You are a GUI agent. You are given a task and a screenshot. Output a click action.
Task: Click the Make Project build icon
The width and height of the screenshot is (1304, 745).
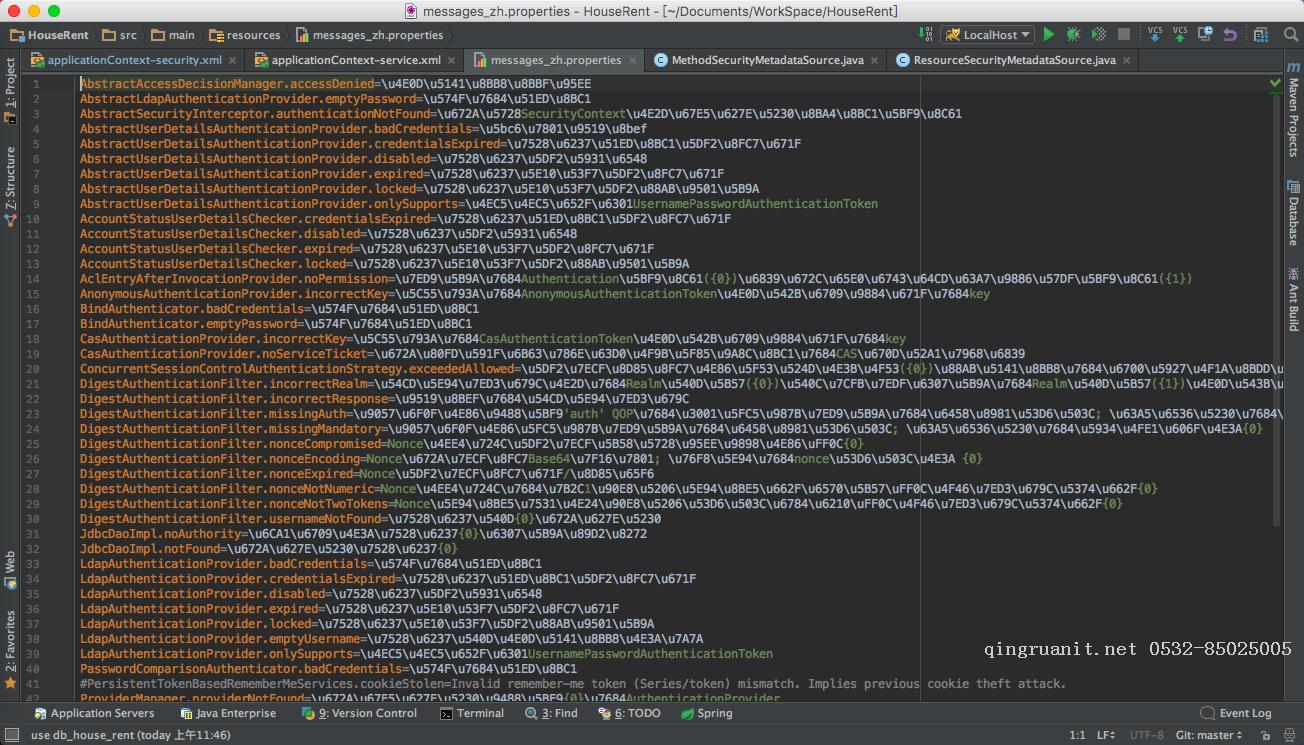(x=926, y=35)
